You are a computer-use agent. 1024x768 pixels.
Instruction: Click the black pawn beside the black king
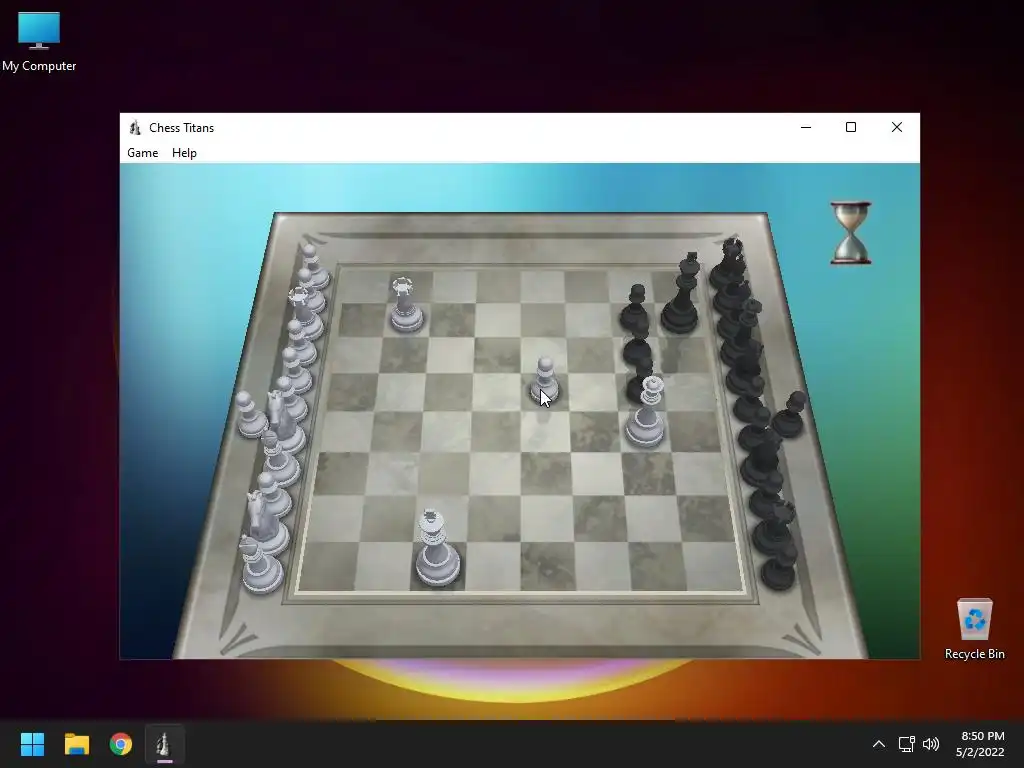635,307
